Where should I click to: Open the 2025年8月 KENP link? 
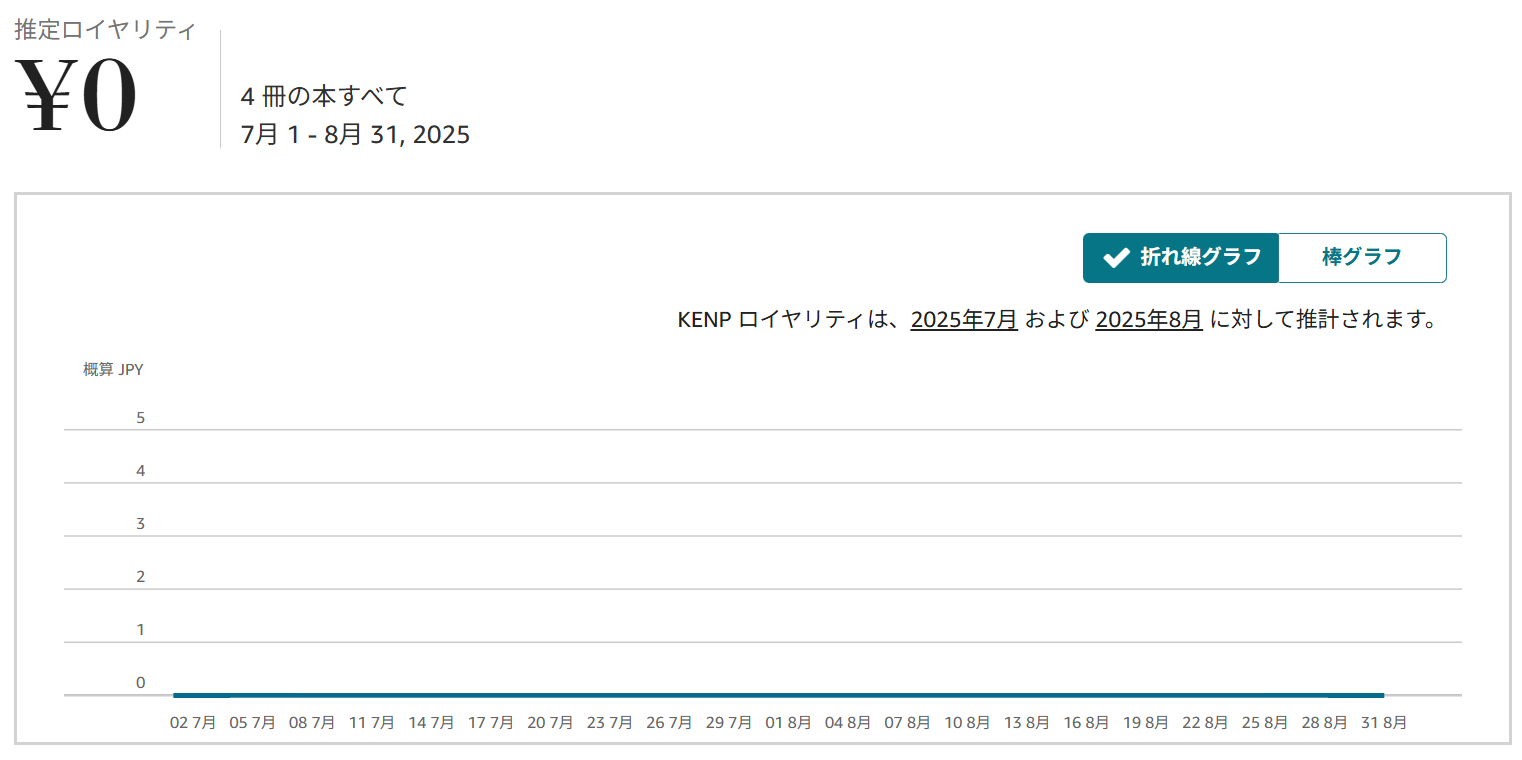point(1149,320)
